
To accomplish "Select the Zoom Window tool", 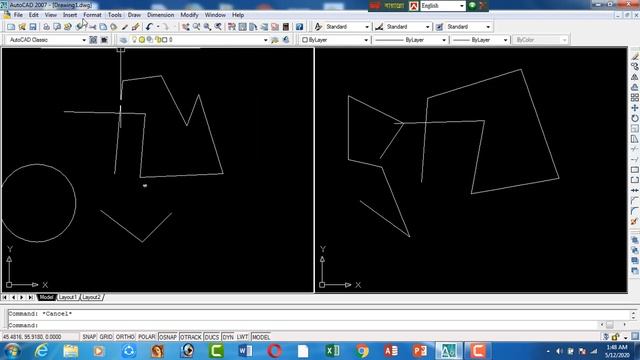I will click(x=207, y=27).
